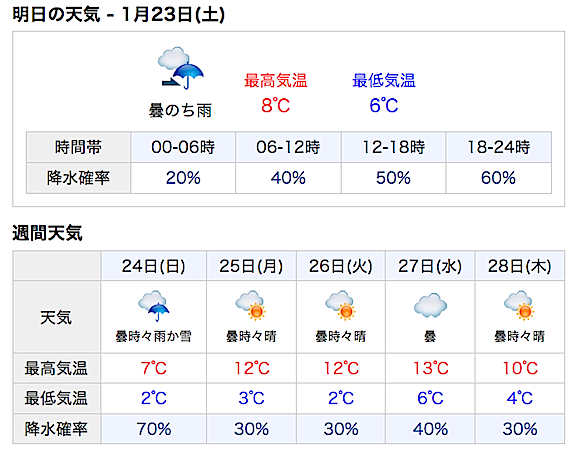Click tomorrow's cloud-then-rain umbrella icon

(180, 68)
